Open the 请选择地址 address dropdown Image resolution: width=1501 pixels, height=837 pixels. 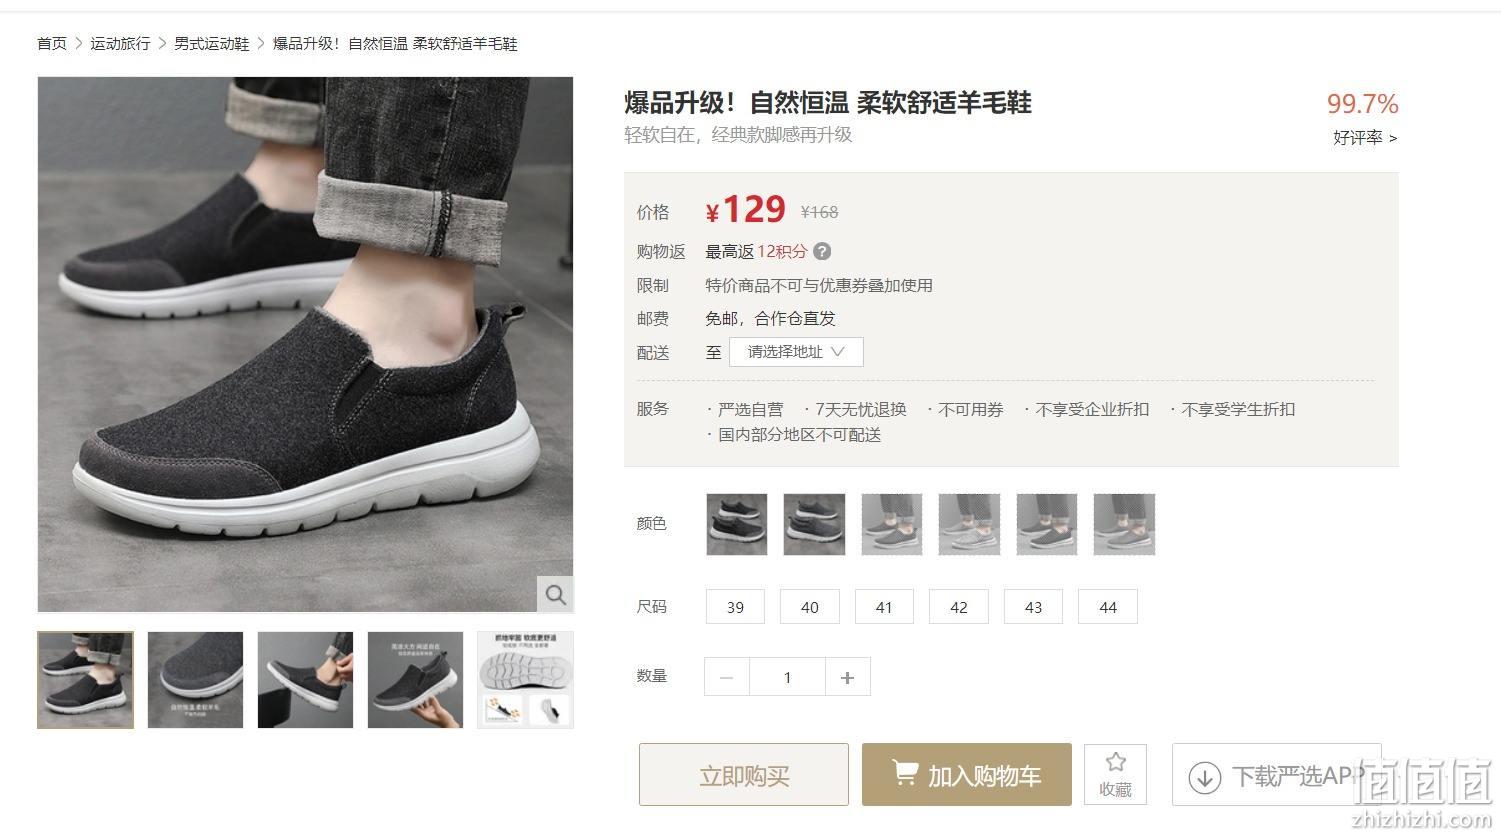click(x=796, y=352)
